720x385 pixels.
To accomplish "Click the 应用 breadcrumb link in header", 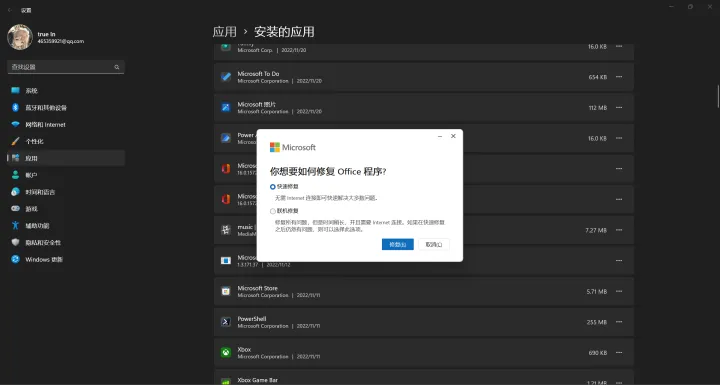I will click(x=225, y=32).
